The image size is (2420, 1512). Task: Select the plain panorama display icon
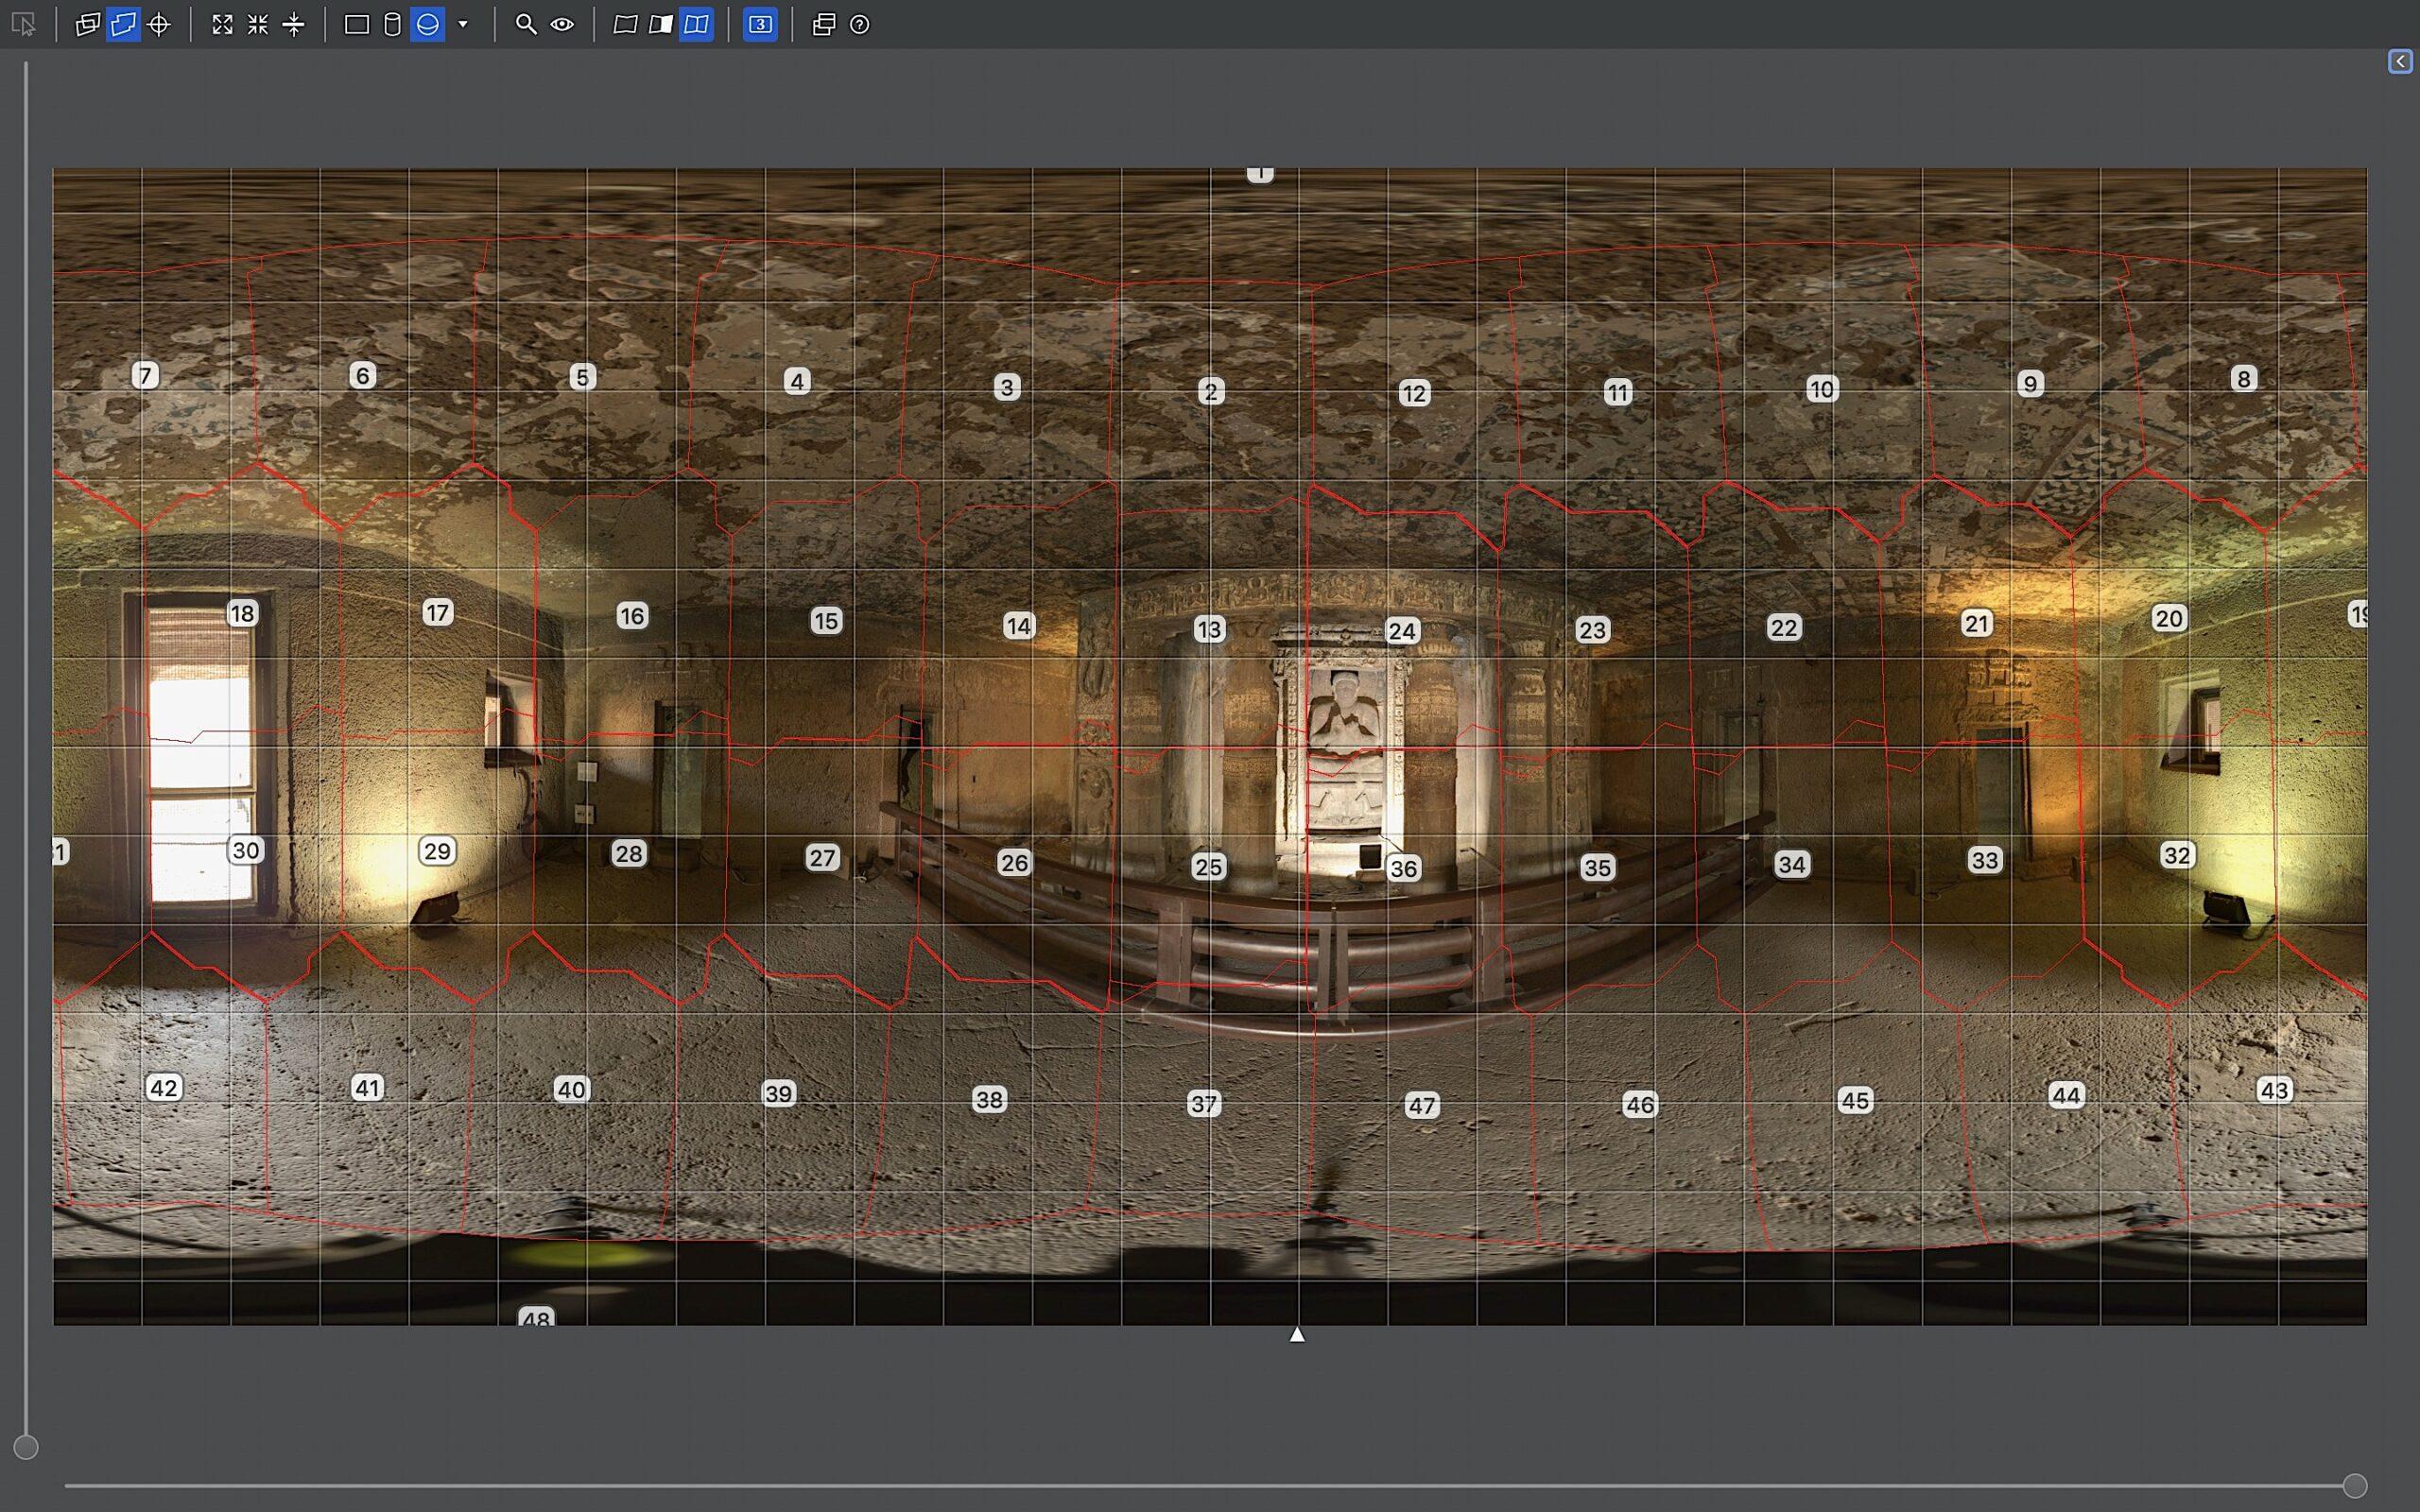[625, 24]
